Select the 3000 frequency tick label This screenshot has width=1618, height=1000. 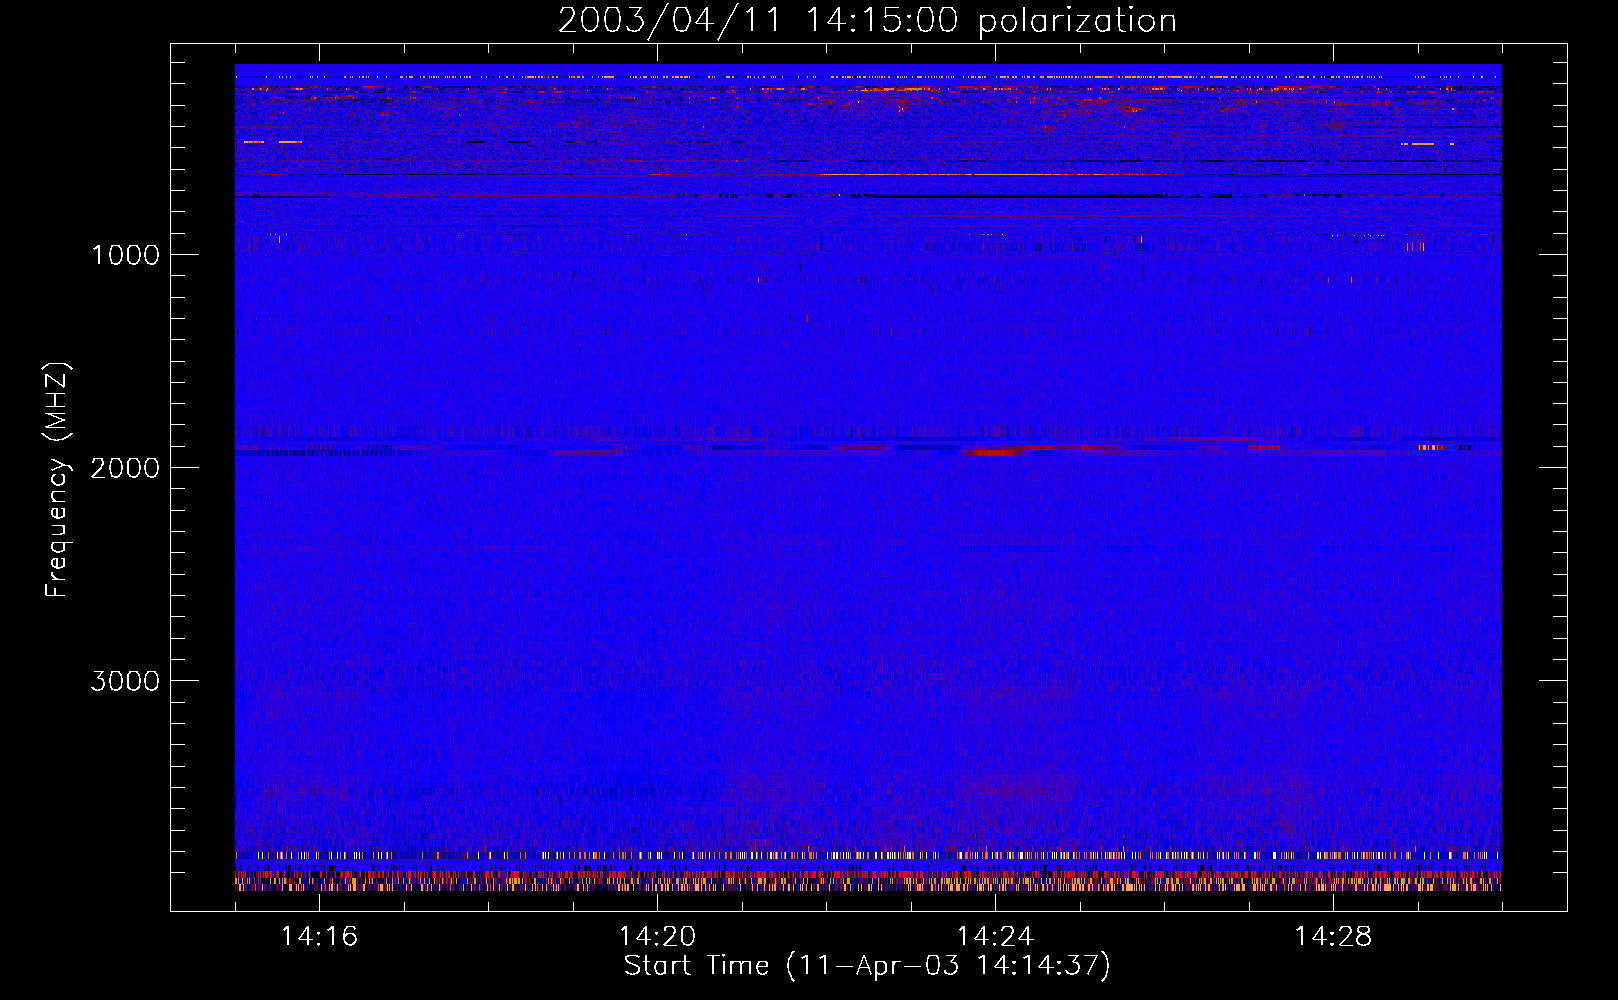pos(125,681)
